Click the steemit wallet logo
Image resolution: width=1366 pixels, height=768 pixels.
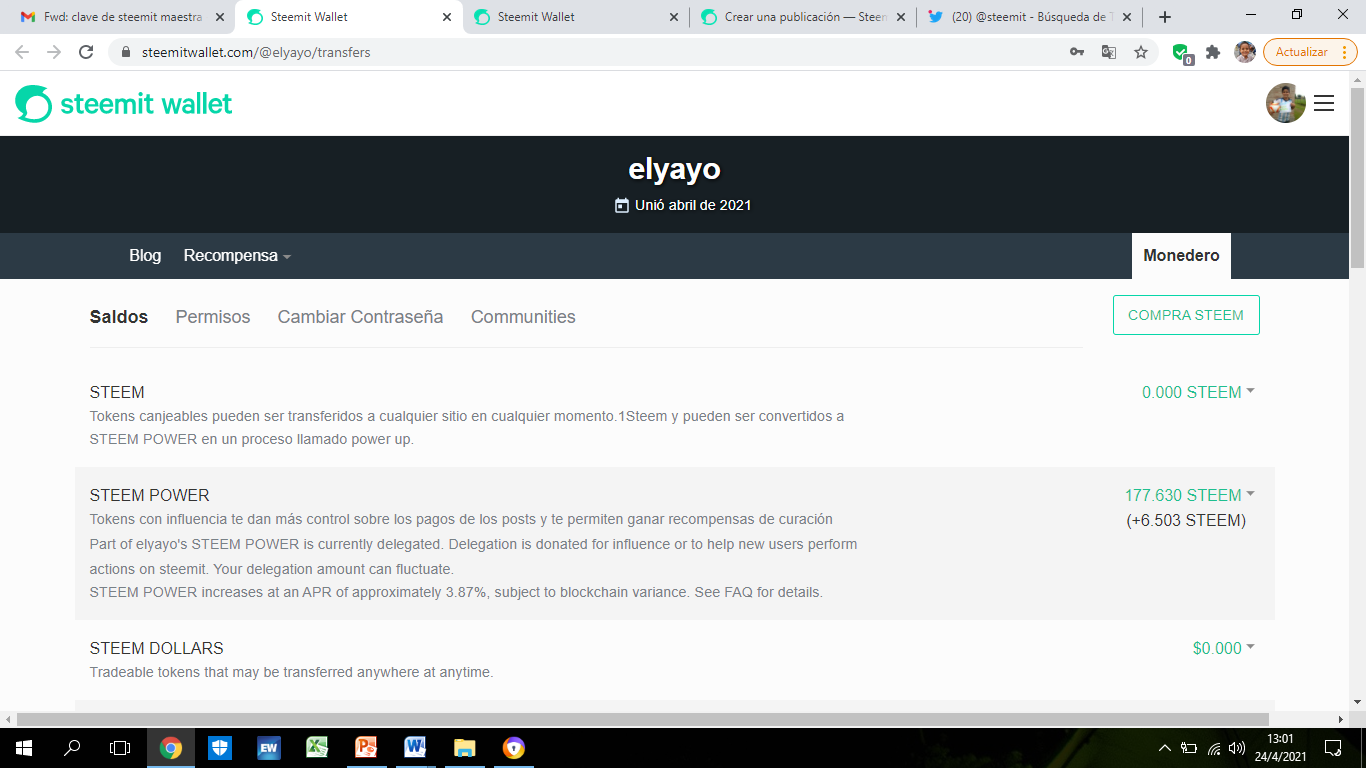[124, 103]
